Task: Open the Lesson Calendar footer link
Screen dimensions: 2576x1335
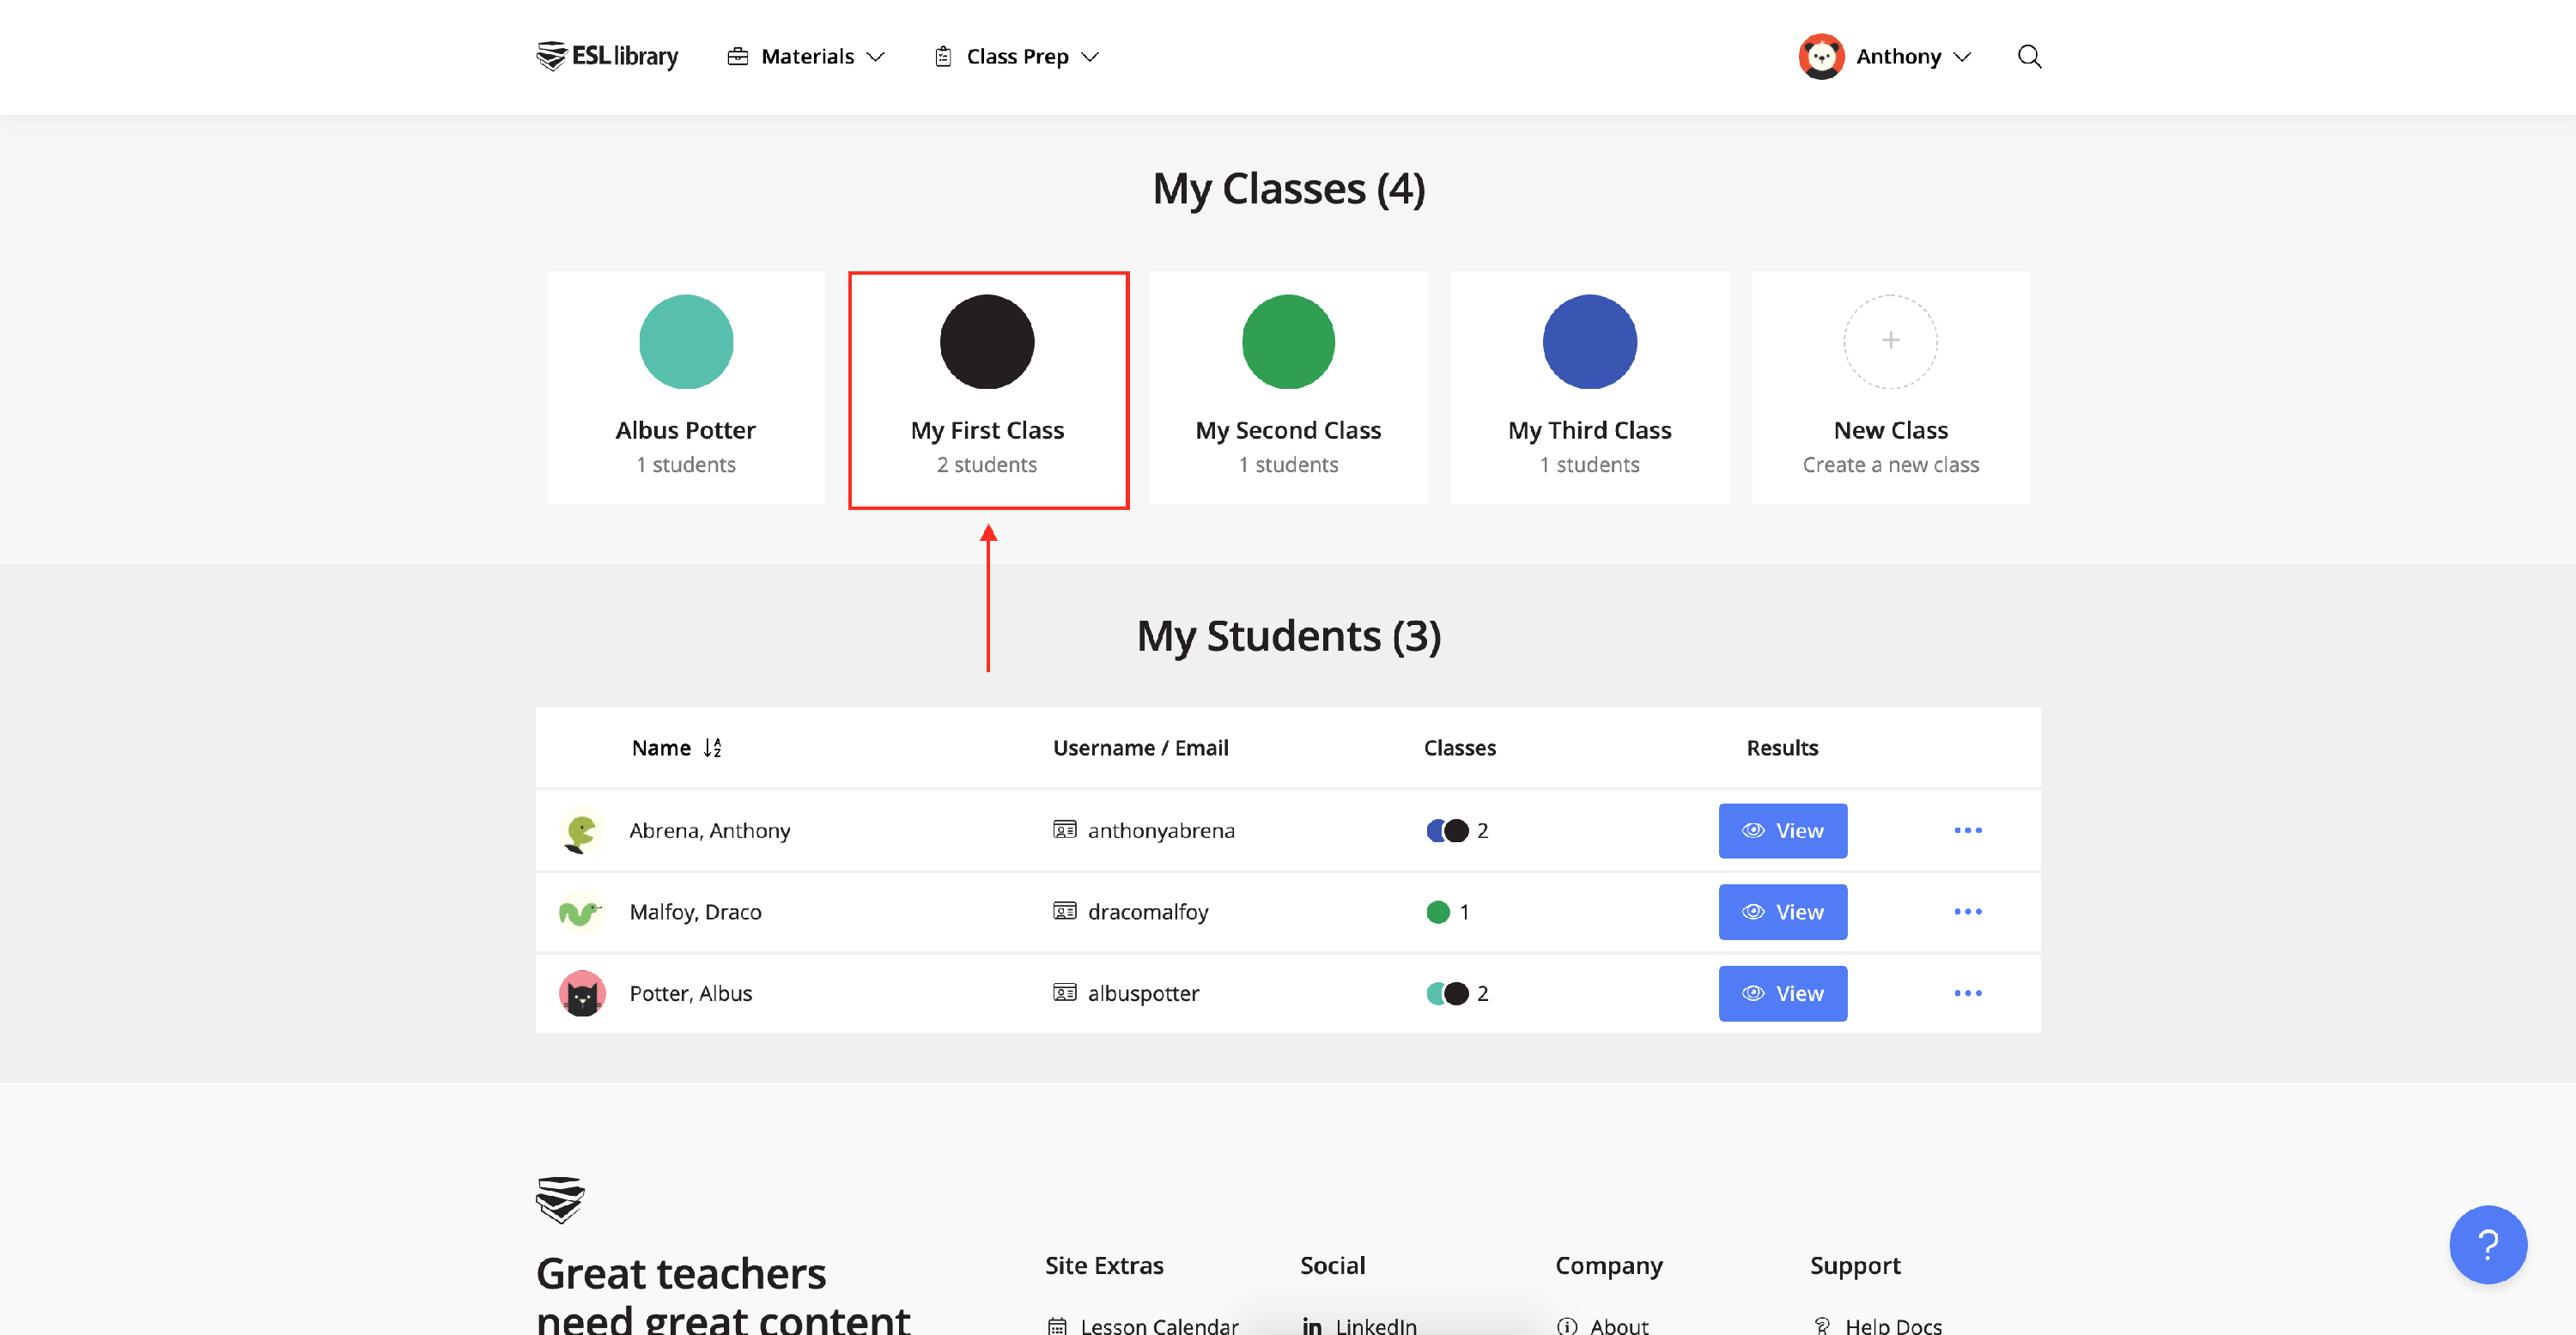Action: pos(1158,1325)
